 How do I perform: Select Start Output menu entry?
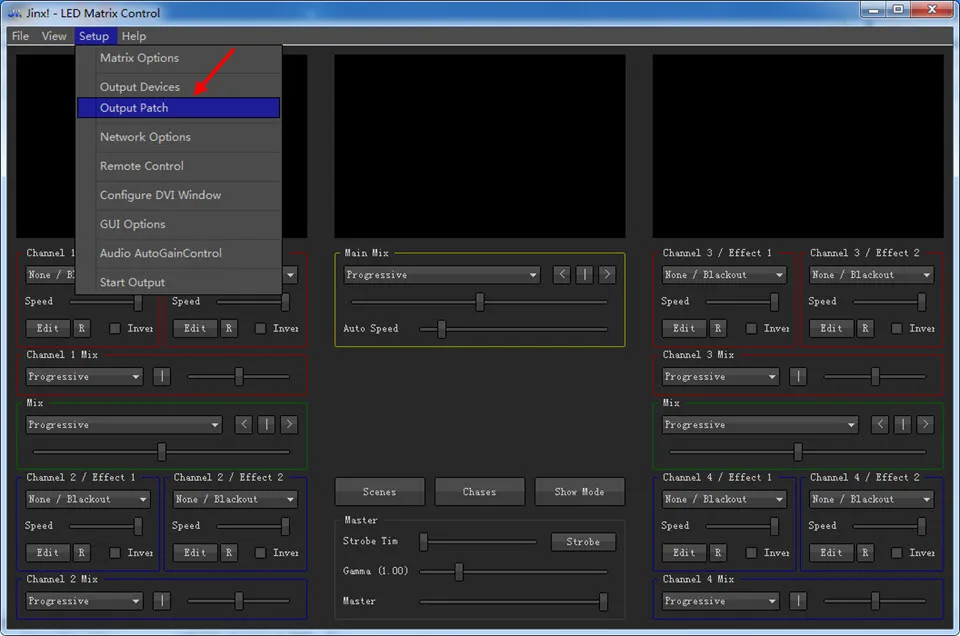click(x=179, y=282)
